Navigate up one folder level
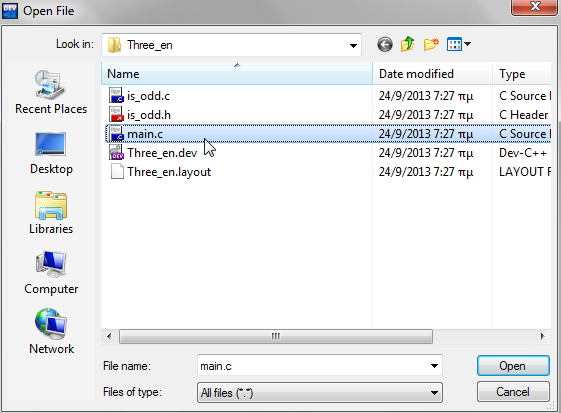The image size is (561, 413). click(x=408, y=45)
